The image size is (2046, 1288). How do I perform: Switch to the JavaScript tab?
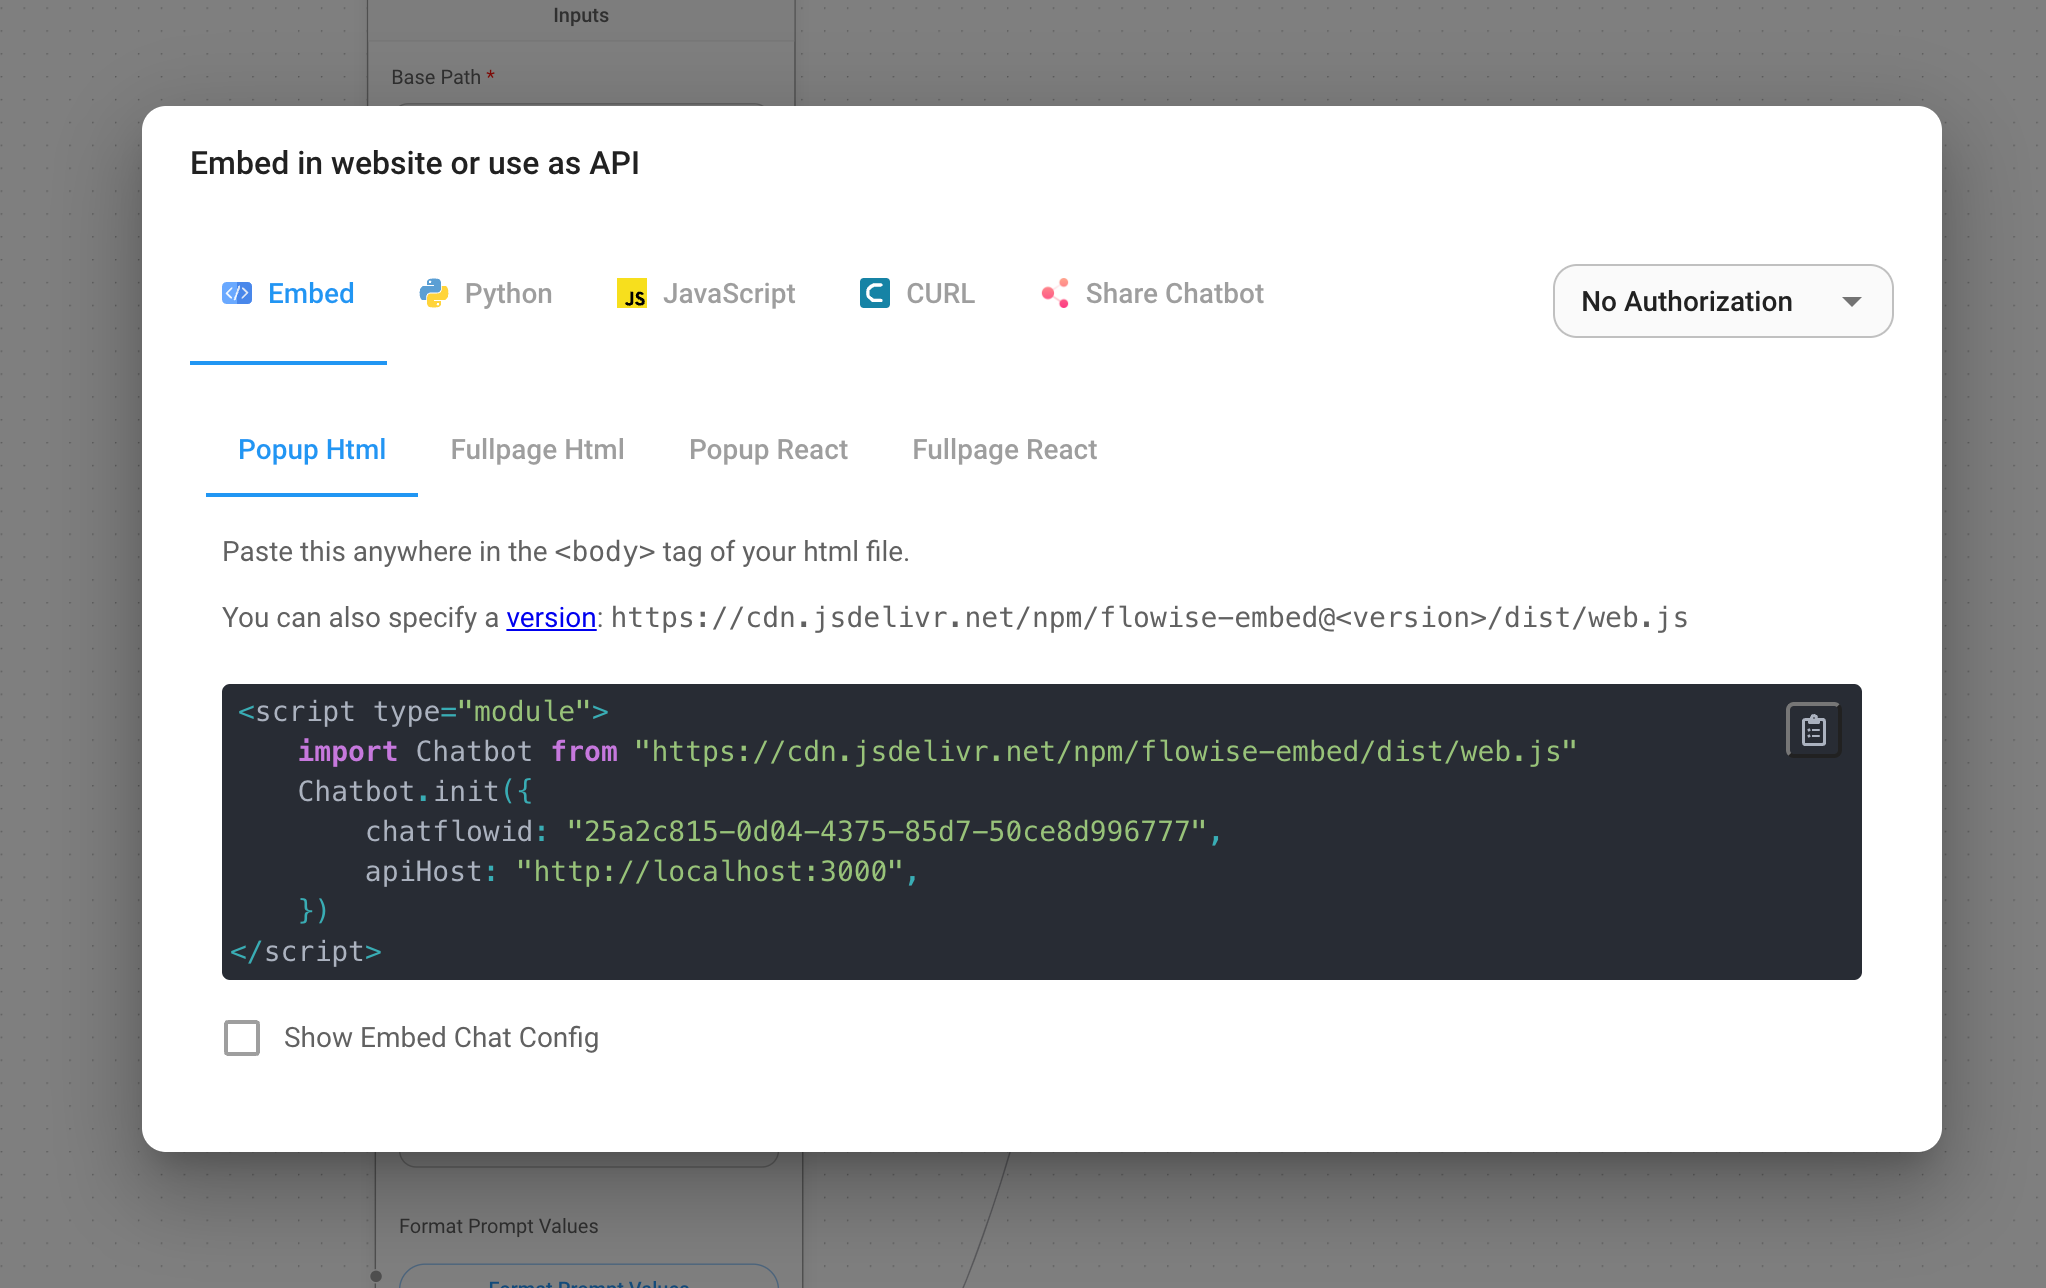[x=706, y=293]
